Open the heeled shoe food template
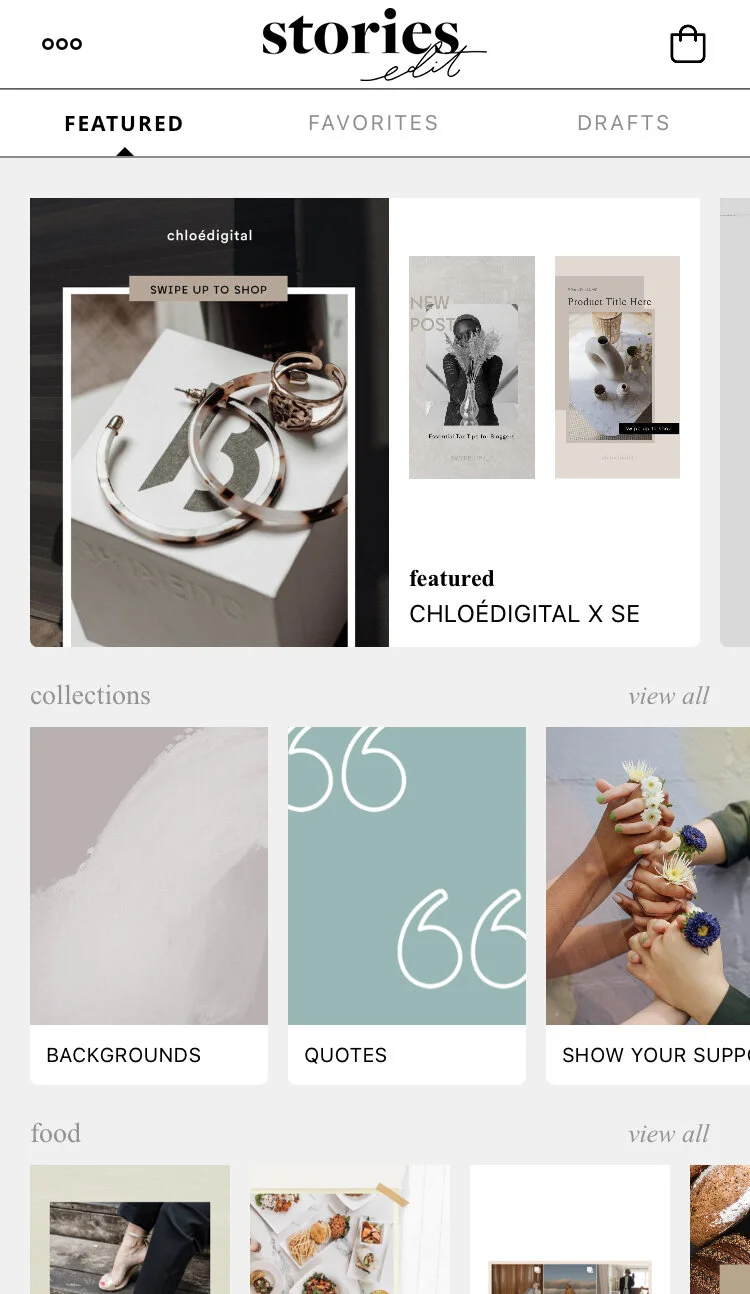Screen dimensions: 750x1294 point(130,1229)
